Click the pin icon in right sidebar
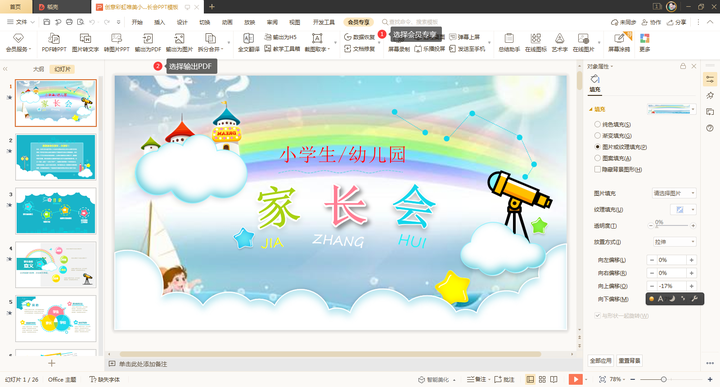This screenshot has width=720, height=387. 710,95
